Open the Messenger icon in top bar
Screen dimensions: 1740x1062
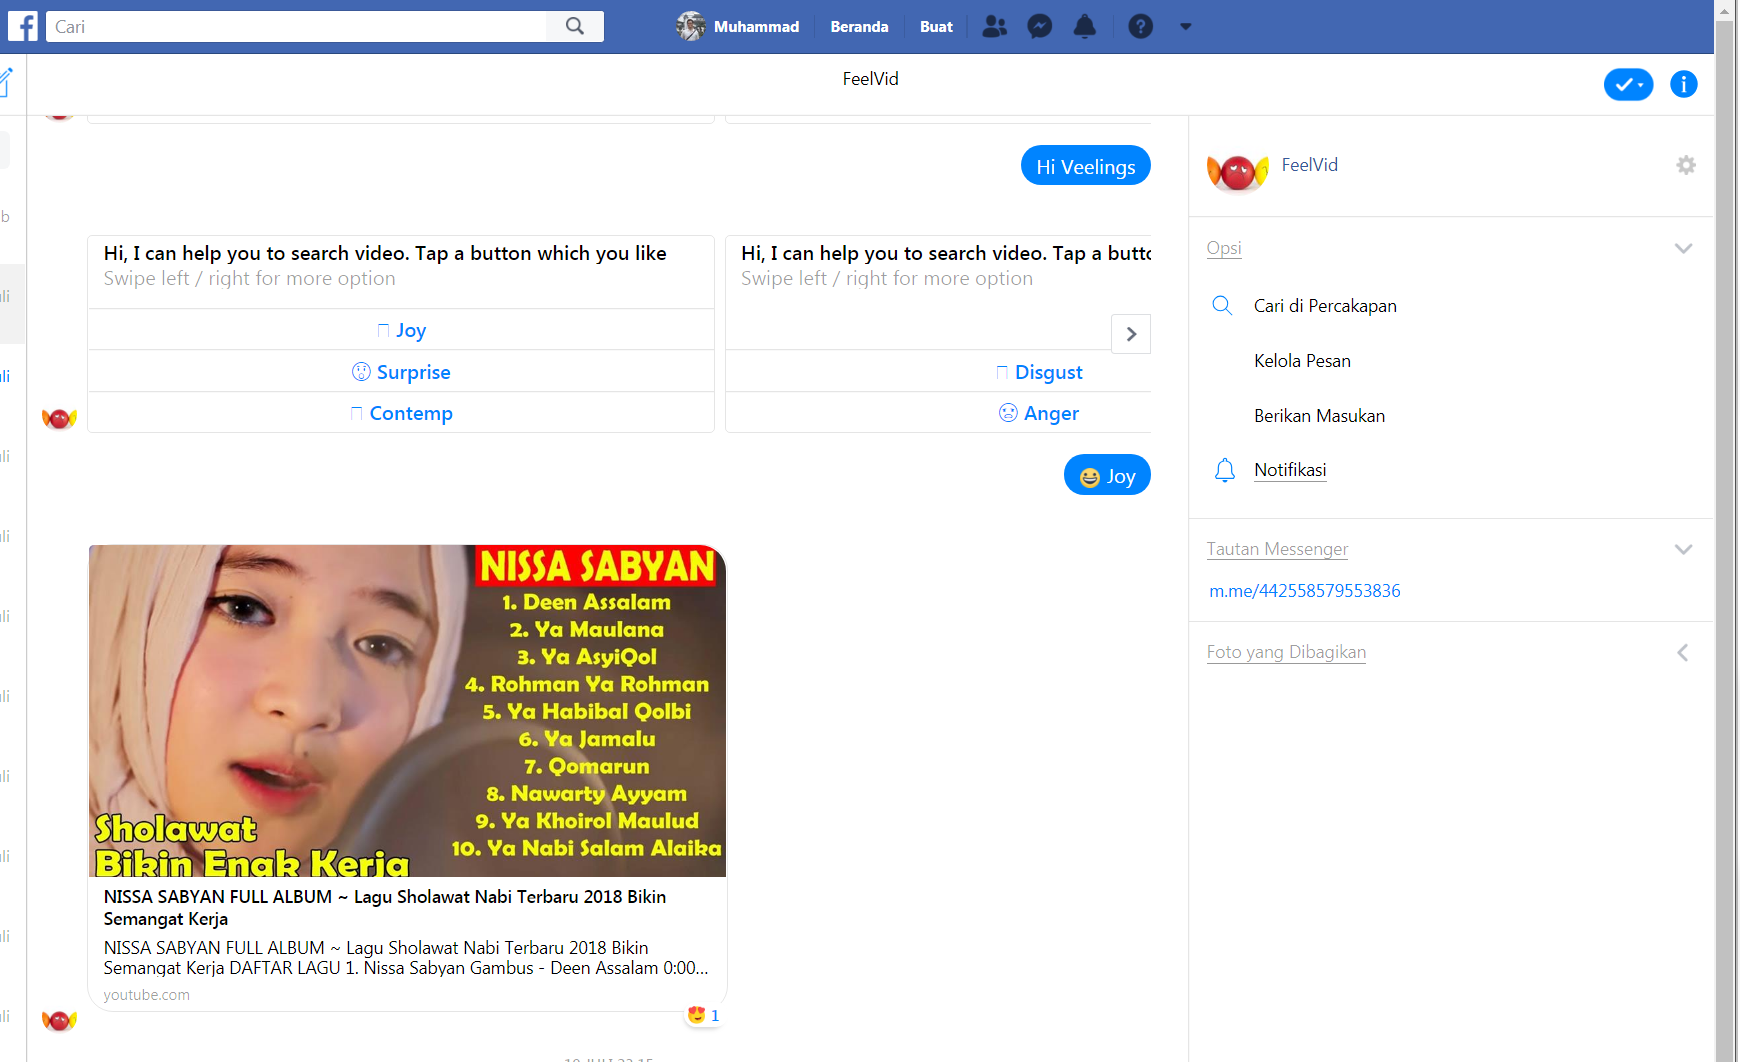[1040, 26]
